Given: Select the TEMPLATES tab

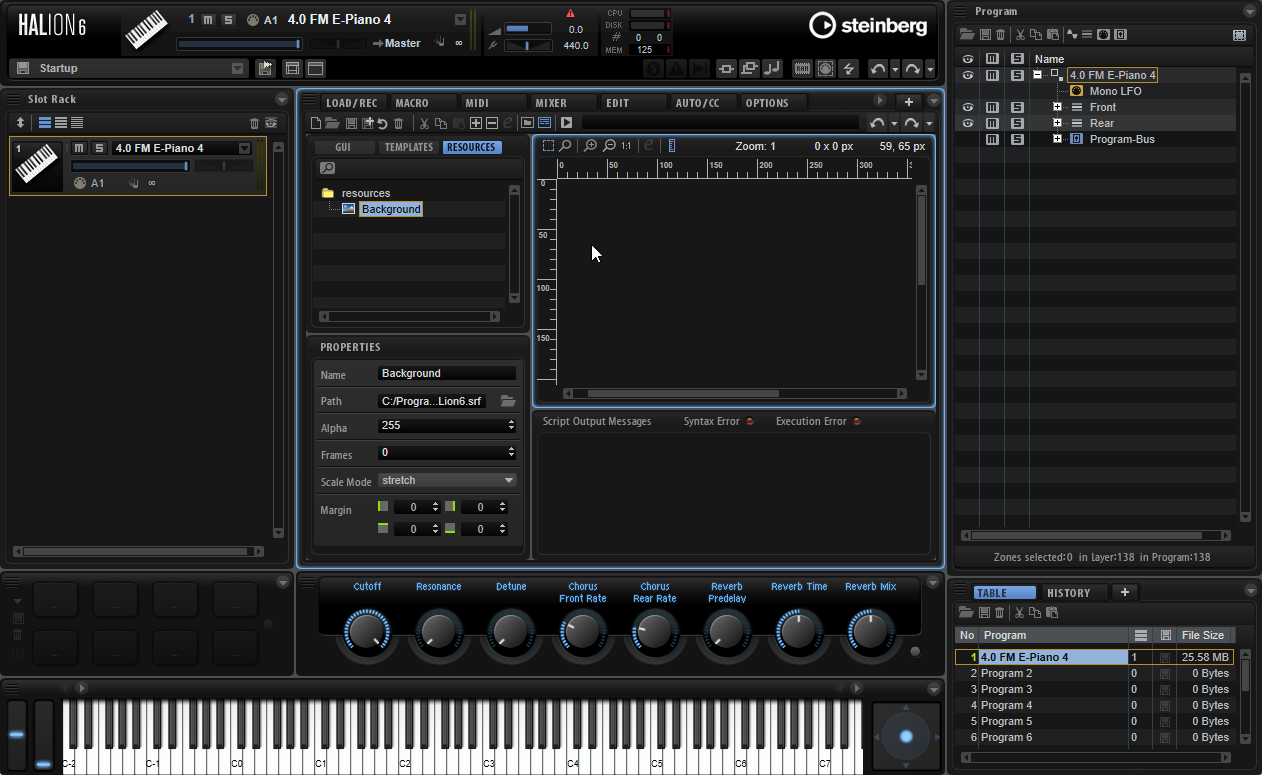Looking at the screenshot, I should point(409,147).
